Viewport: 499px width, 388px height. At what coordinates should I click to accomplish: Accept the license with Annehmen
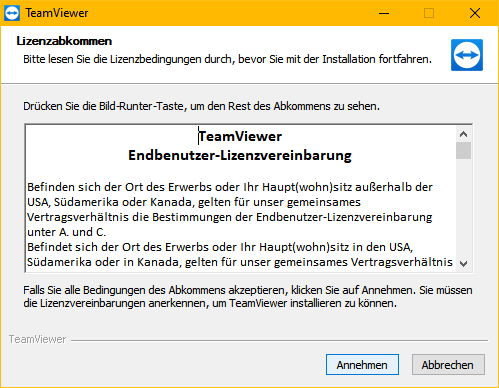(362, 365)
